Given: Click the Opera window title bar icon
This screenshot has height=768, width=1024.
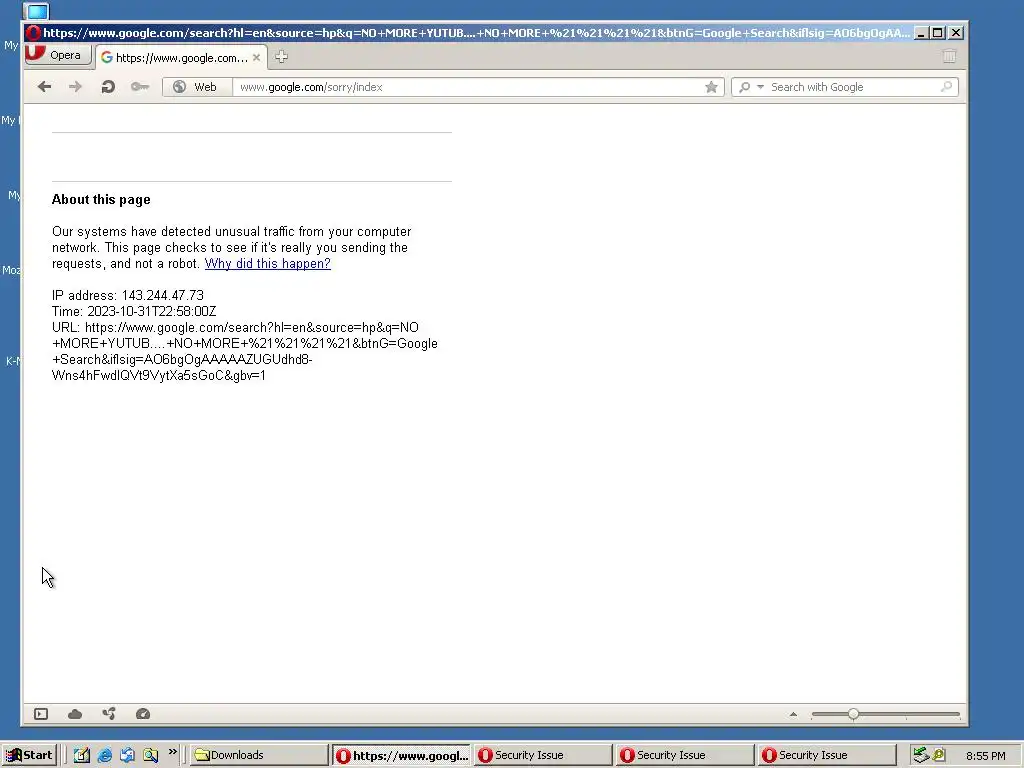Looking at the screenshot, I should (33, 33).
